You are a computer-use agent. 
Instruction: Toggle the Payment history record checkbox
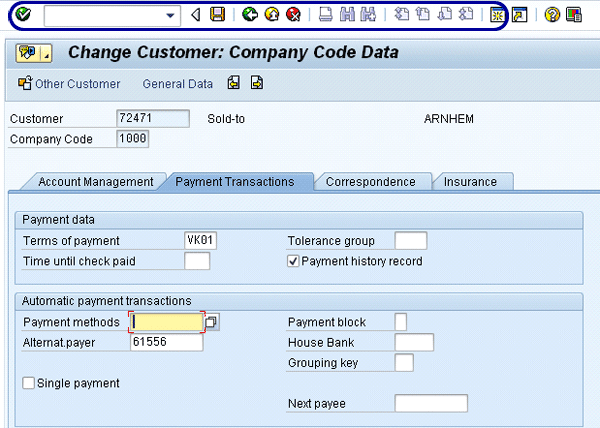[294, 261]
